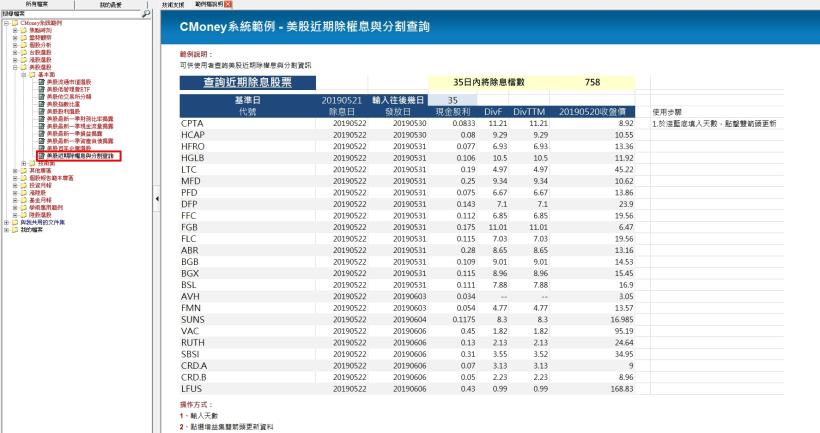
Task: Click the 與我共用的文件集 folder icon
Action: 15,222
